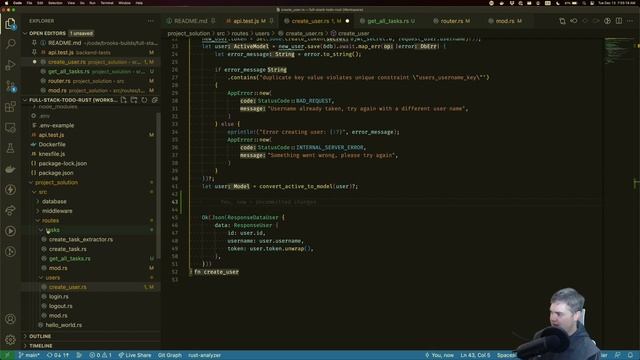The width and height of the screenshot is (640, 360).
Task: Click main* branch in status bar
Action: point(29,355)
